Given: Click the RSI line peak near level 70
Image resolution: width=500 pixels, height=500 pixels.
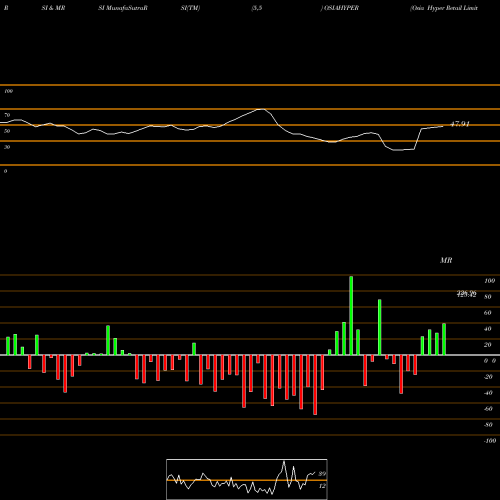Looking at the screenshot, I should click(x=262, y=109).
